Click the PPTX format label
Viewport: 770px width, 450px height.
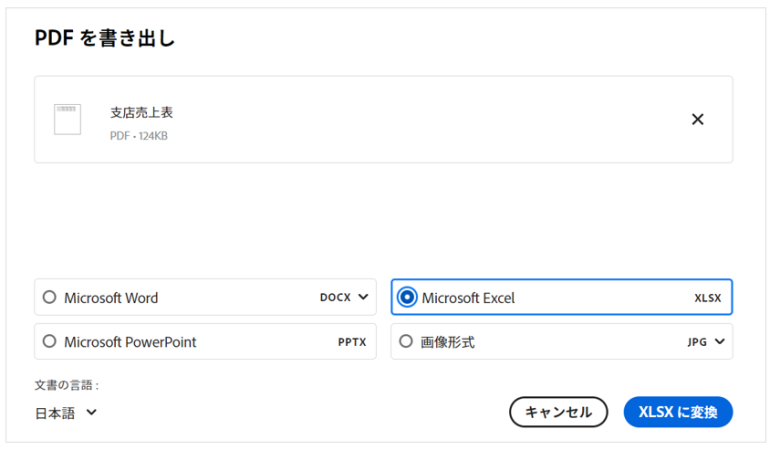pos(352,342)
